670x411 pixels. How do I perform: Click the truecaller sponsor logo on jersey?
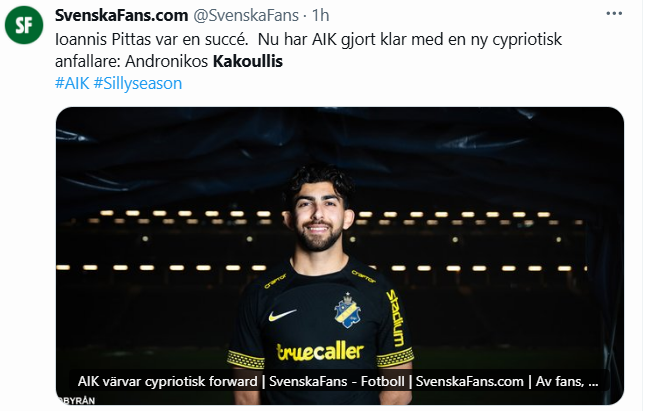(320, 352)
